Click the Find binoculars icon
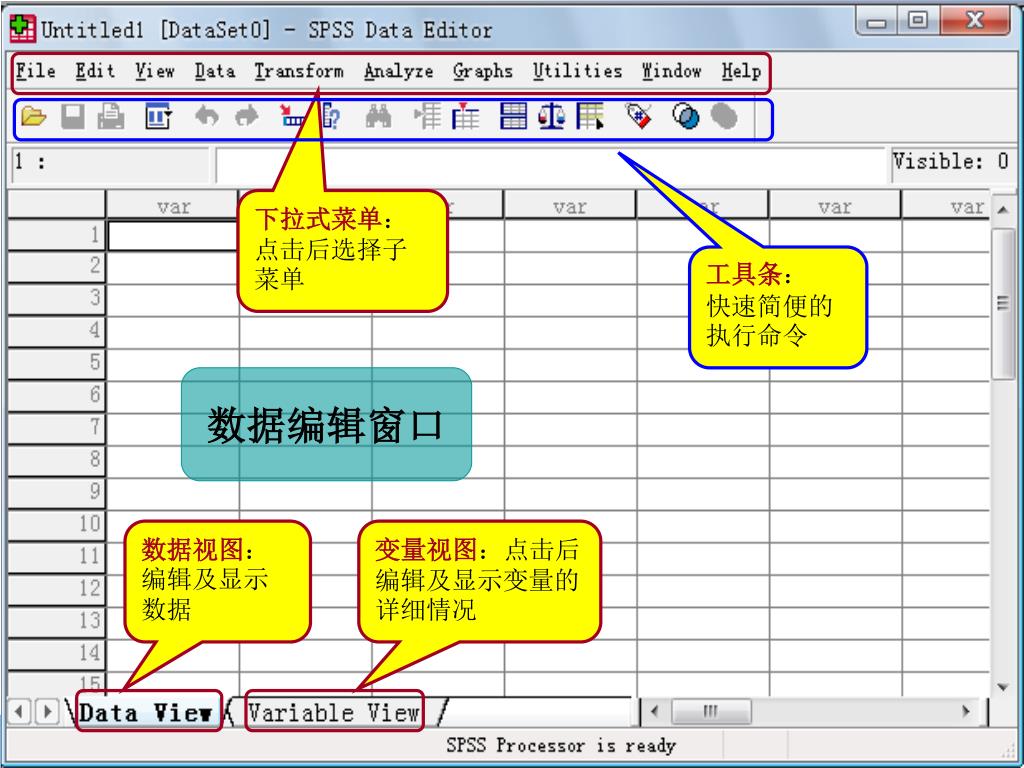 tap(379, 117)
